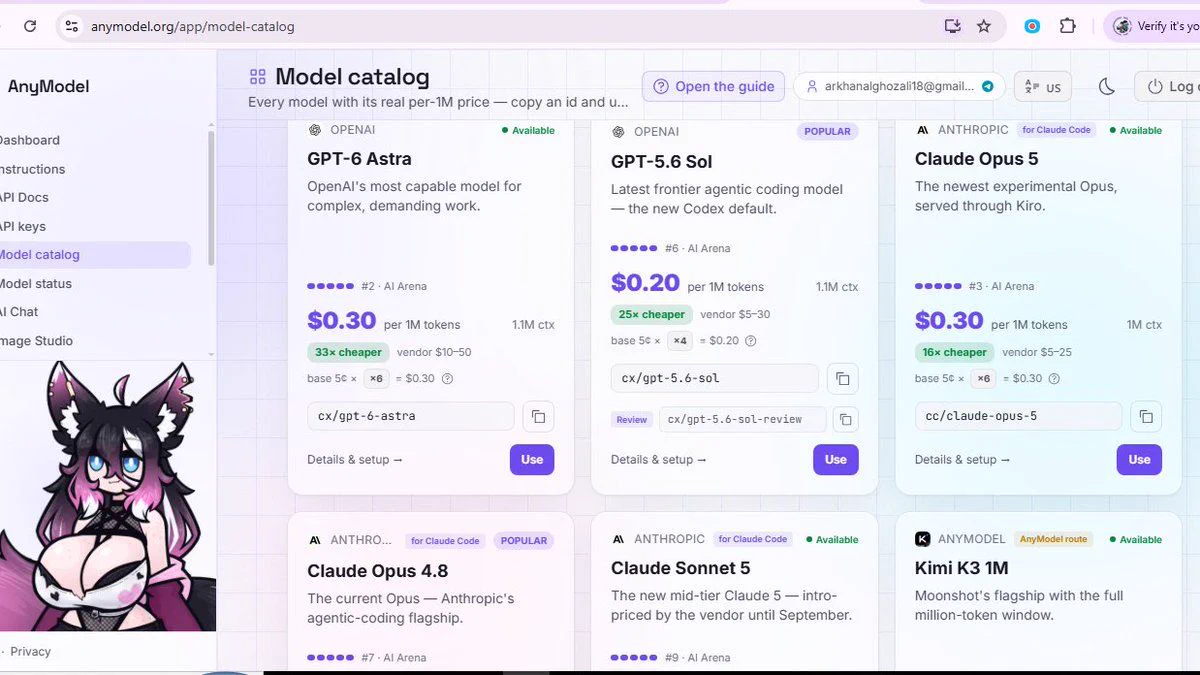This screenshot has width=1200, height=675.
Task: Click the Model catalog grid icon in the header
Action: point(257,77)
